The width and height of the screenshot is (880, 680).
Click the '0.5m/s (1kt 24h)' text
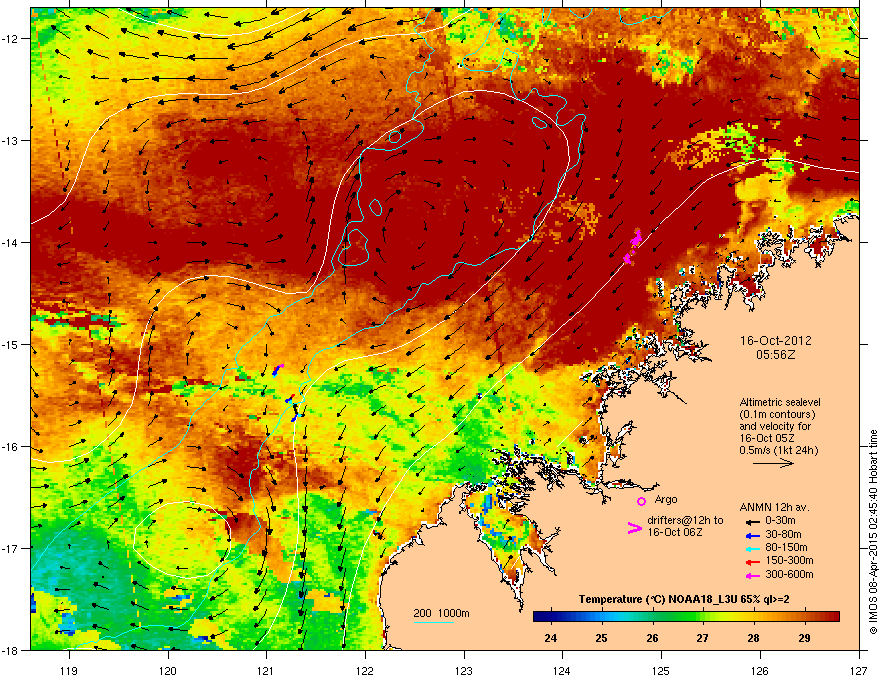(x=779, y=450)
